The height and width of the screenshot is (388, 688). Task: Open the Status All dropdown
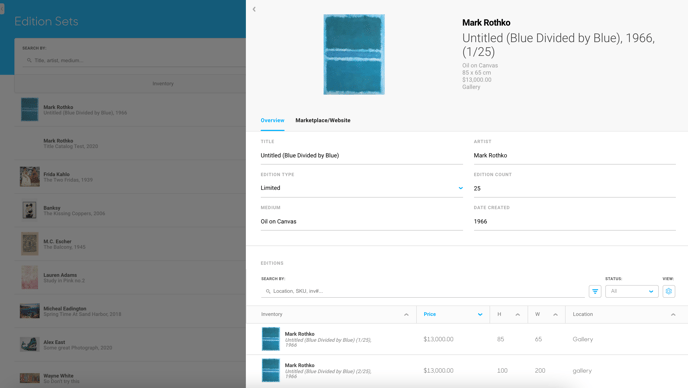pos(632,291)
